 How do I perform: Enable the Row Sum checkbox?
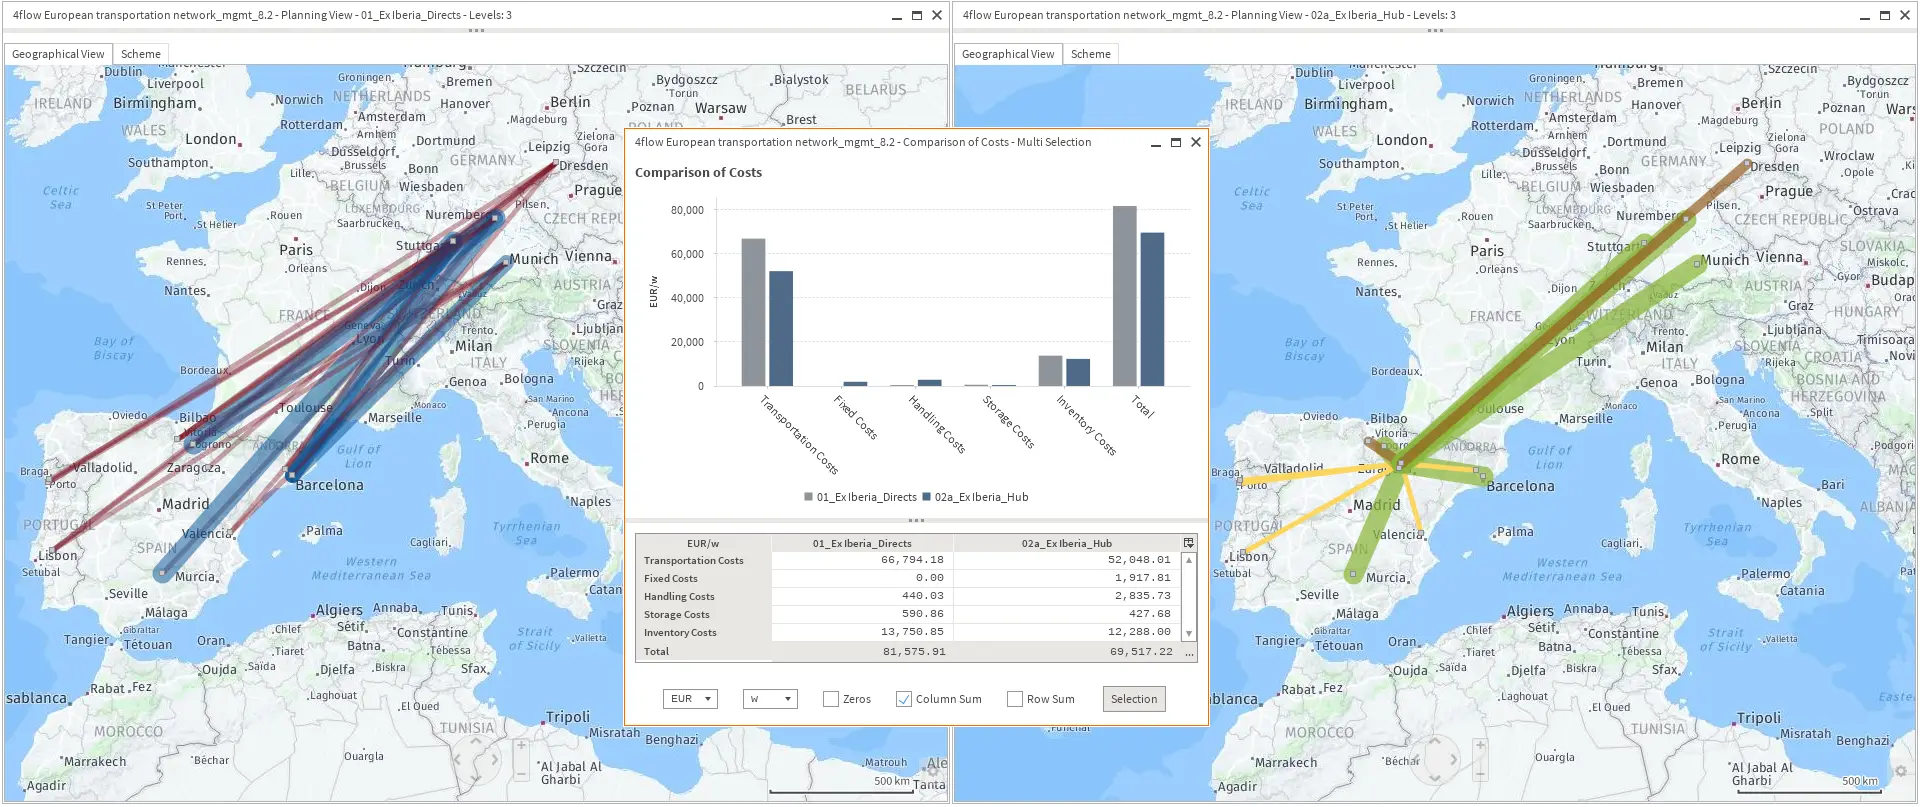tap(1015, 699)
